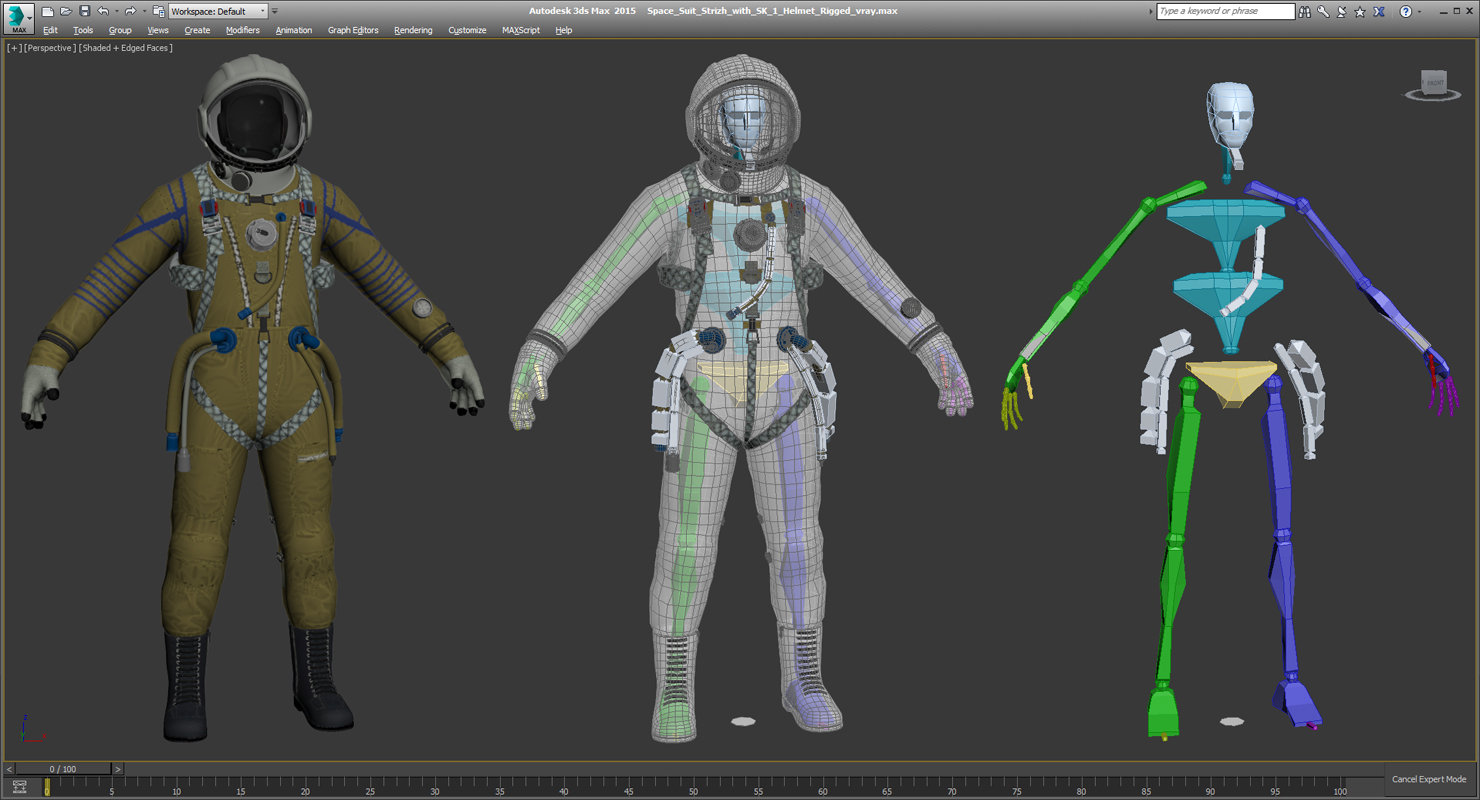Expand the InfoCenter search box arrow

pyautogui.click(x=1150, y=11)
